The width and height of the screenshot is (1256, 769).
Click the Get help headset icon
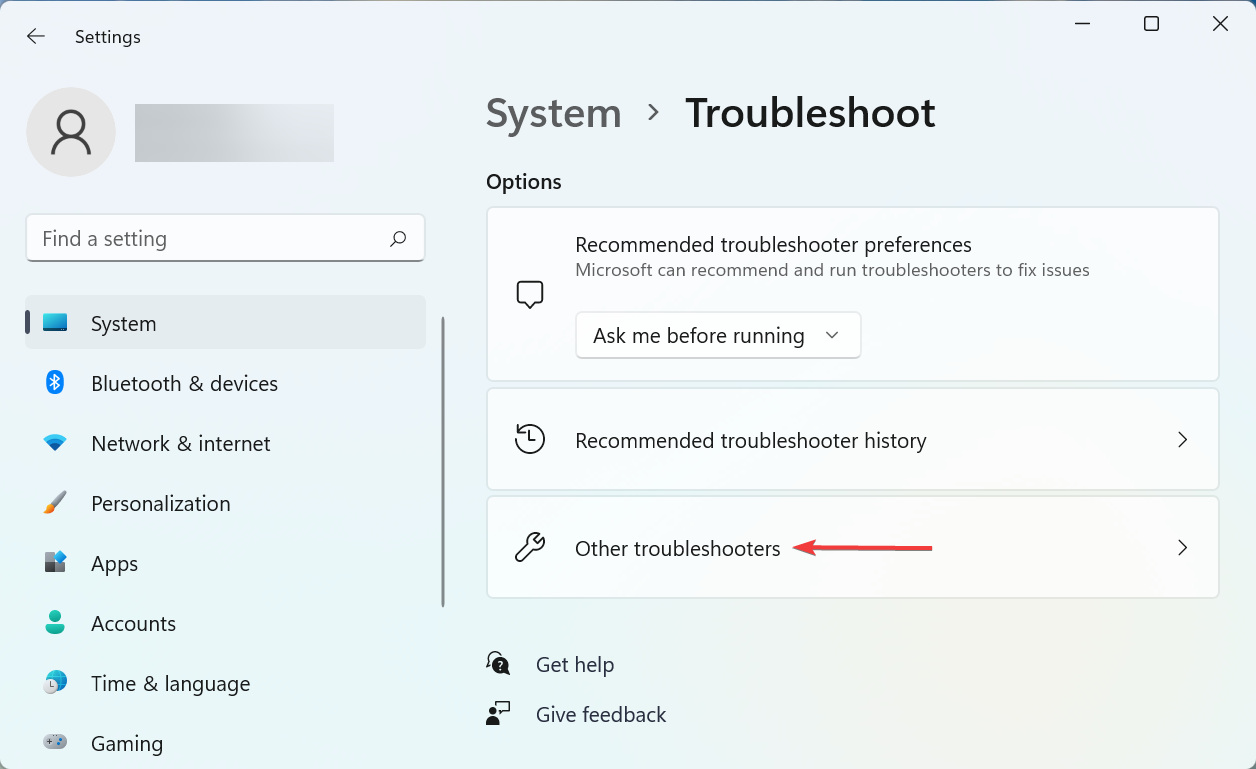coord(498,663)
